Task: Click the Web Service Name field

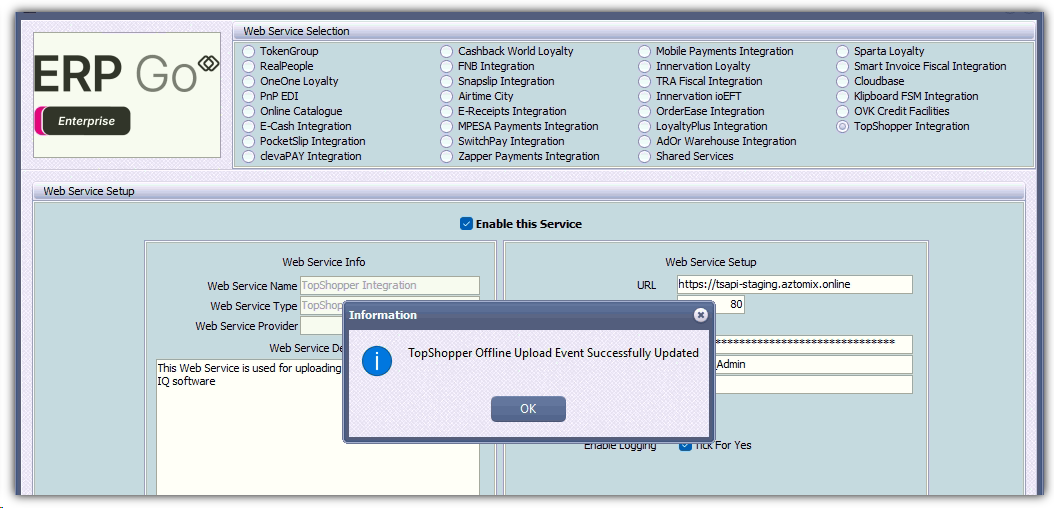Action: (389, 286)
